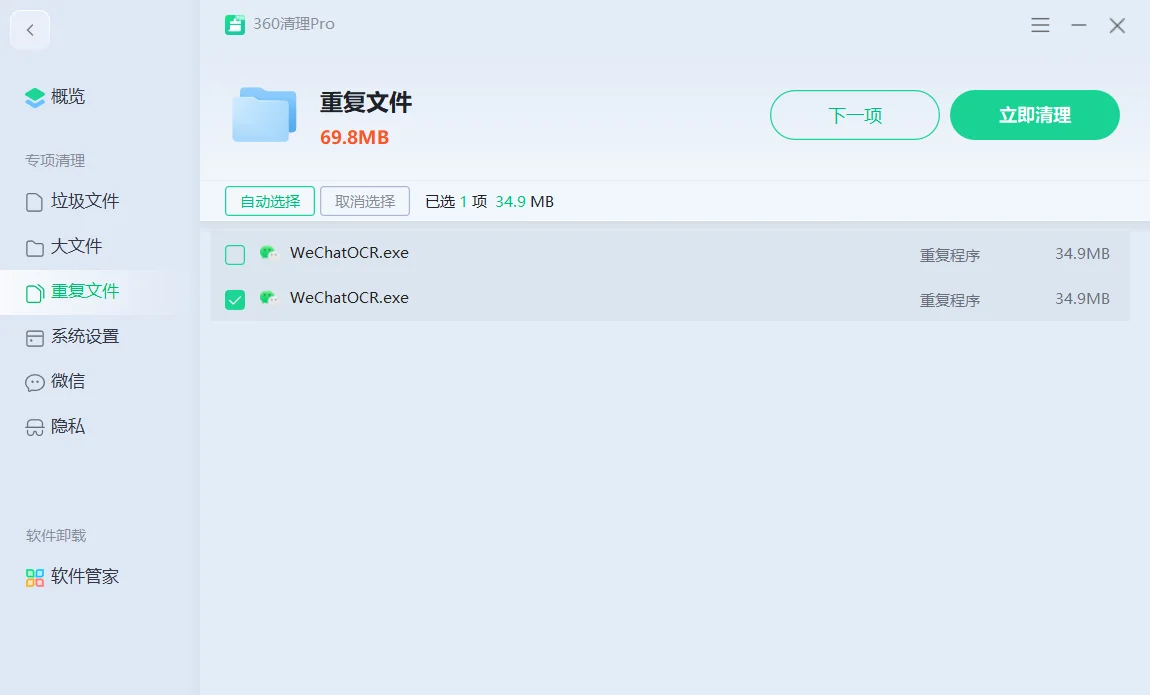Image resolution: width=1150 pixels, height=695 pixels.
Task: Uncheck the checked second WeChatOCR.exe checkbox
Action: coord(235,299)
